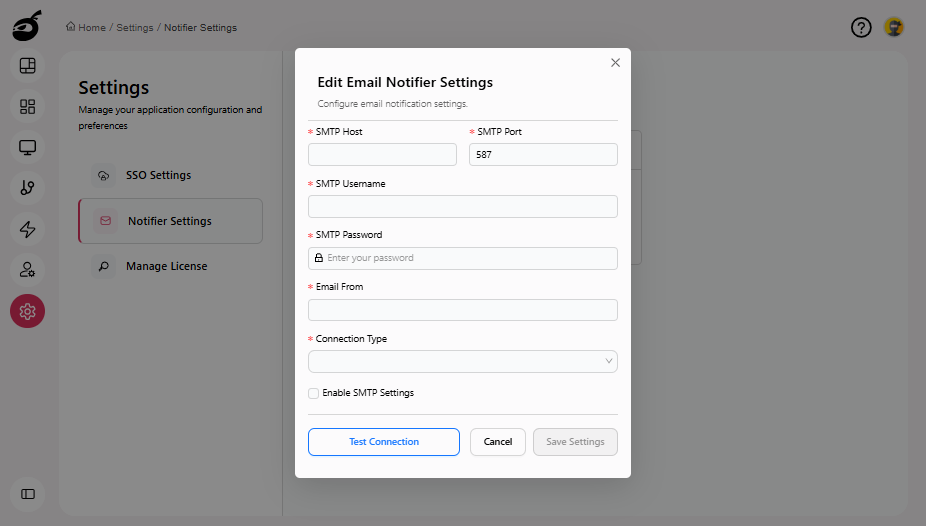Go to Home breadcrumb link
This screenshot has width=926, height=526.
92,28
